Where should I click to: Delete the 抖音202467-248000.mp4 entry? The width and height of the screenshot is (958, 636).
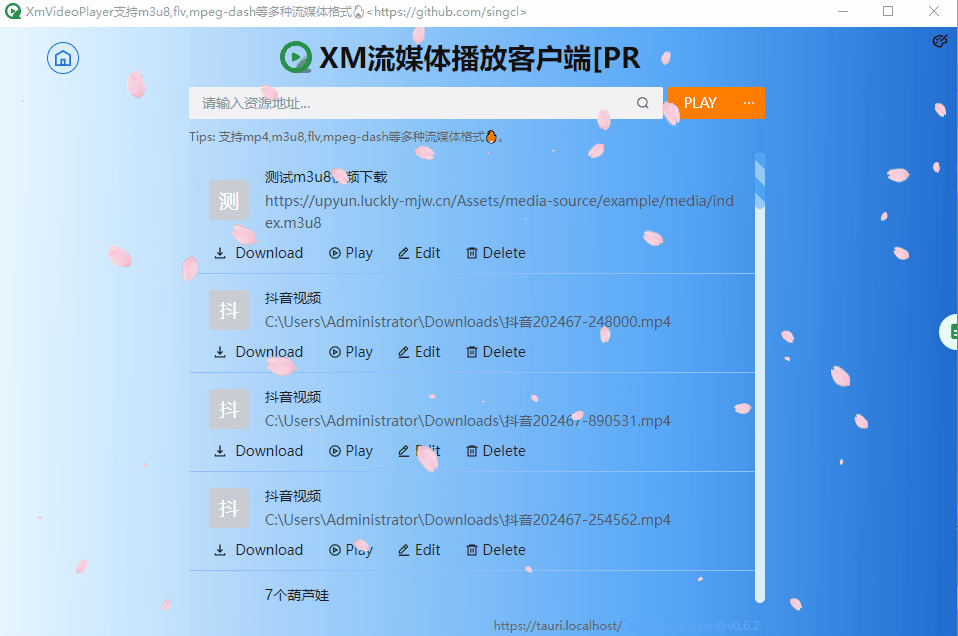[x=495, y=352]
